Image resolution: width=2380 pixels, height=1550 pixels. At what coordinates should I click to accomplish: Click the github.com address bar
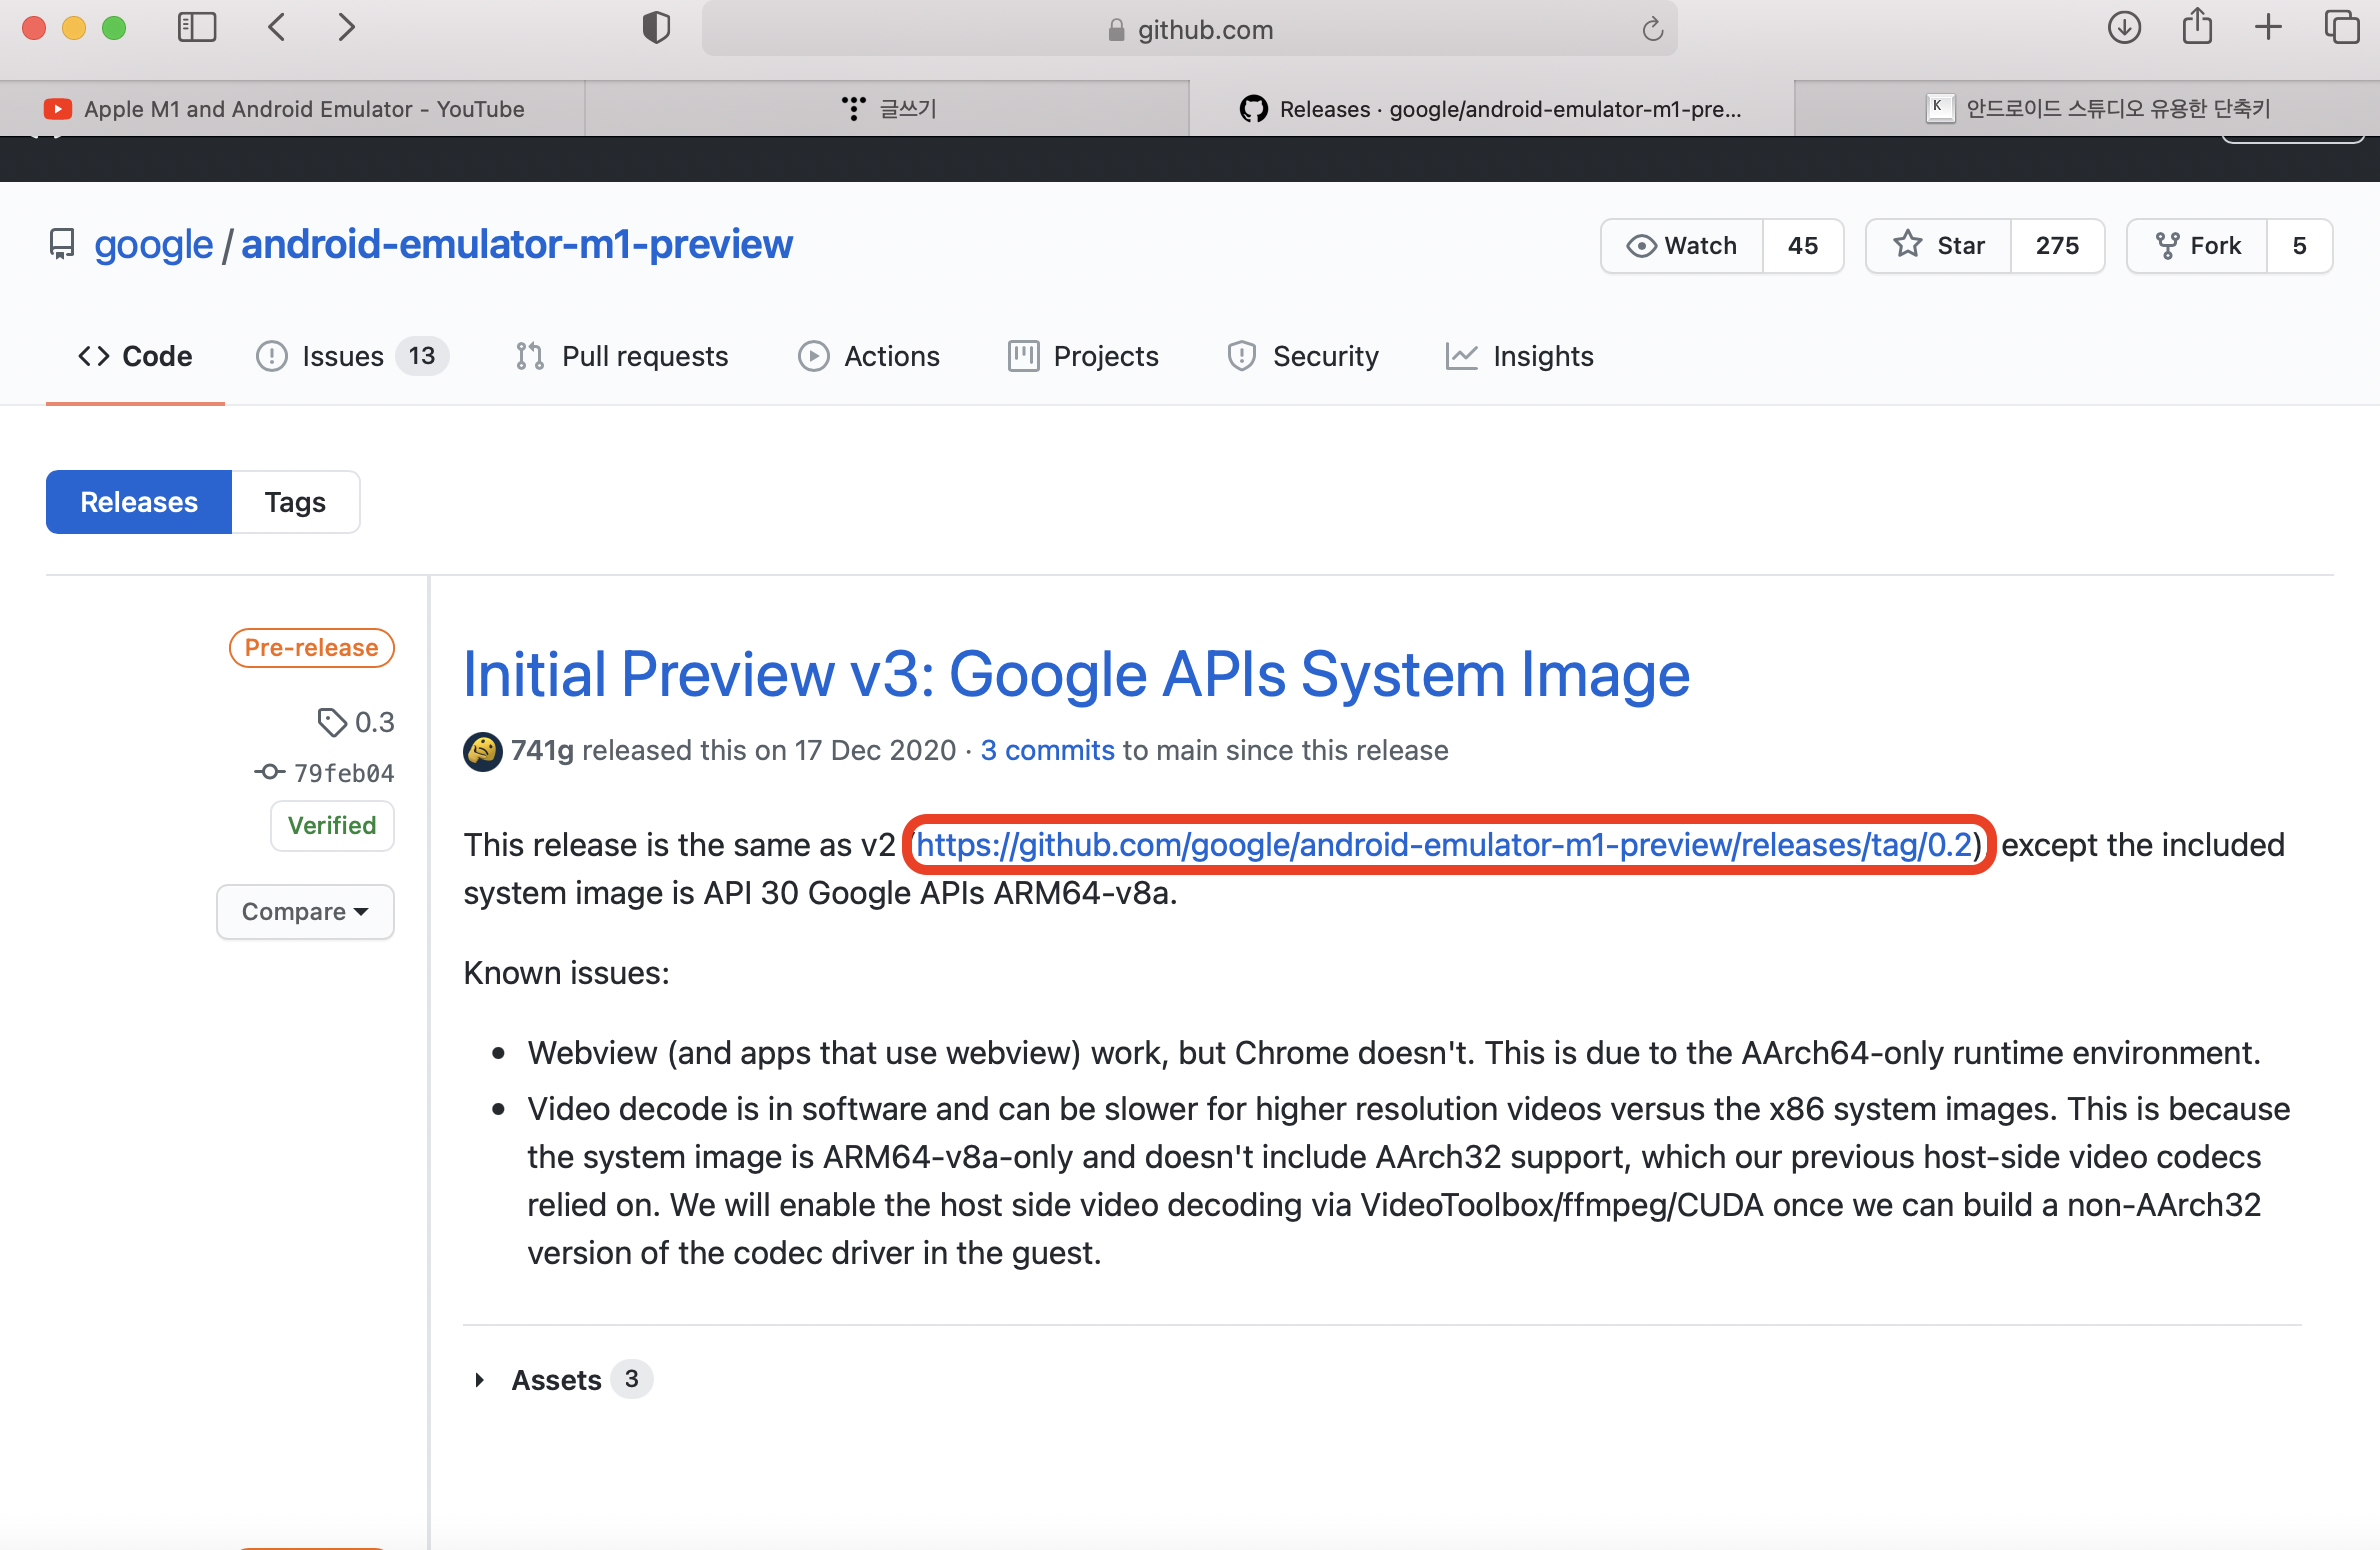point(1204,30)
